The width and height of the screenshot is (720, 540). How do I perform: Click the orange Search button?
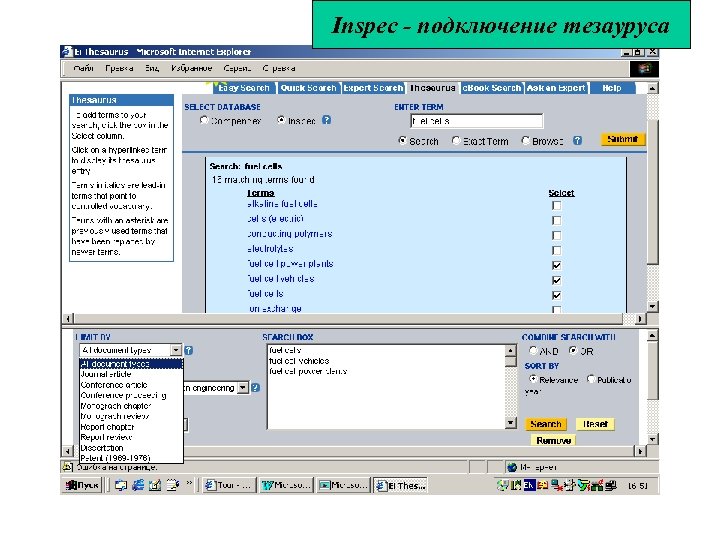click(546, 424)
